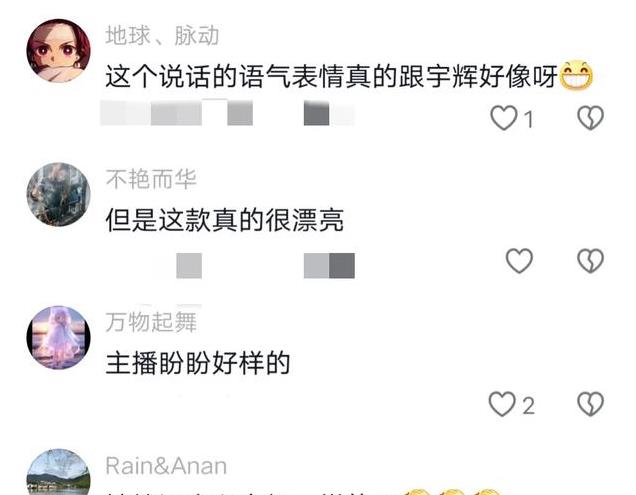Open 地球、脉动's anime avatar profile
This screenshot has height=495, width=636.
(x=58, y=51)
